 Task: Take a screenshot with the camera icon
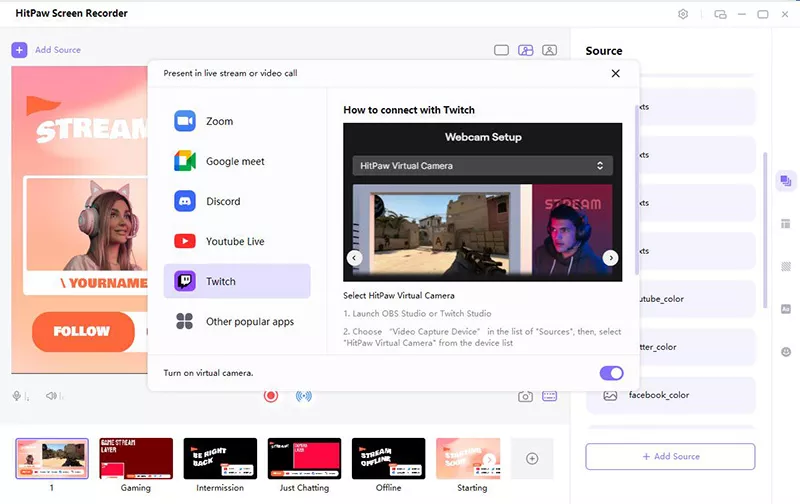click(525, 396)
